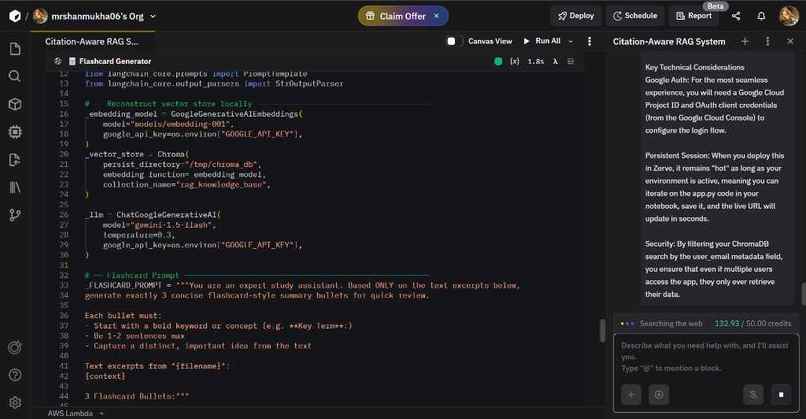Click the chat prompt input field
This screenshot has width=806, height=419.
pos(704,357)
